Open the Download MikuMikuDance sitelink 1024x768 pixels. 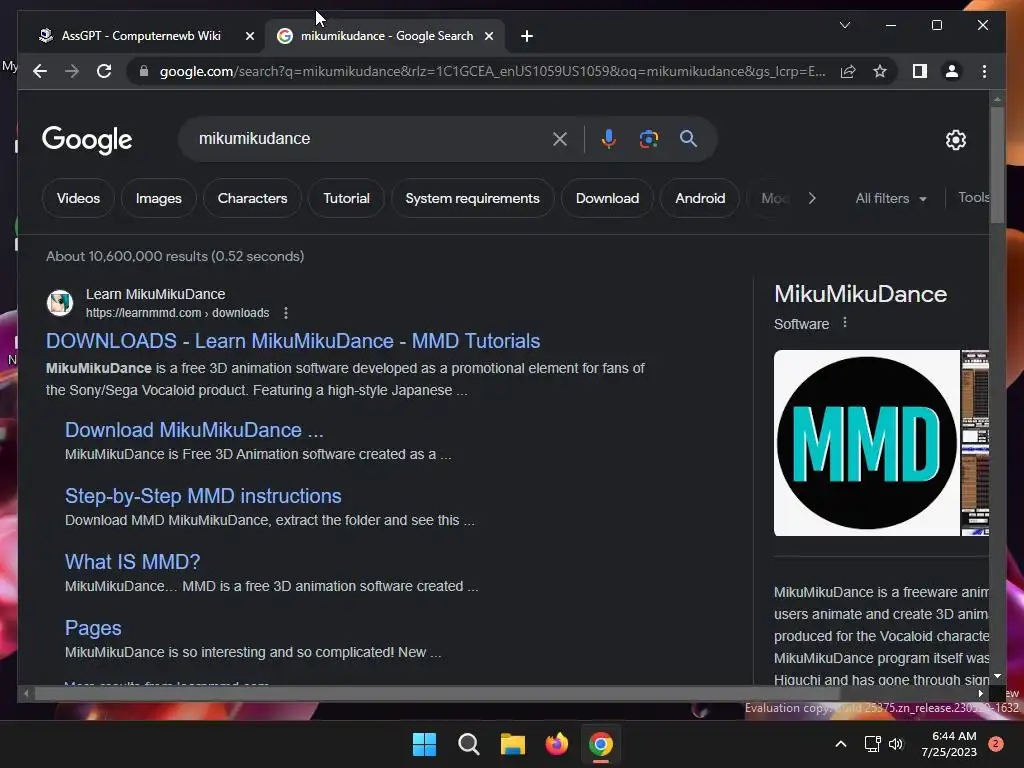pyautogui.click(x=194, y=430)
